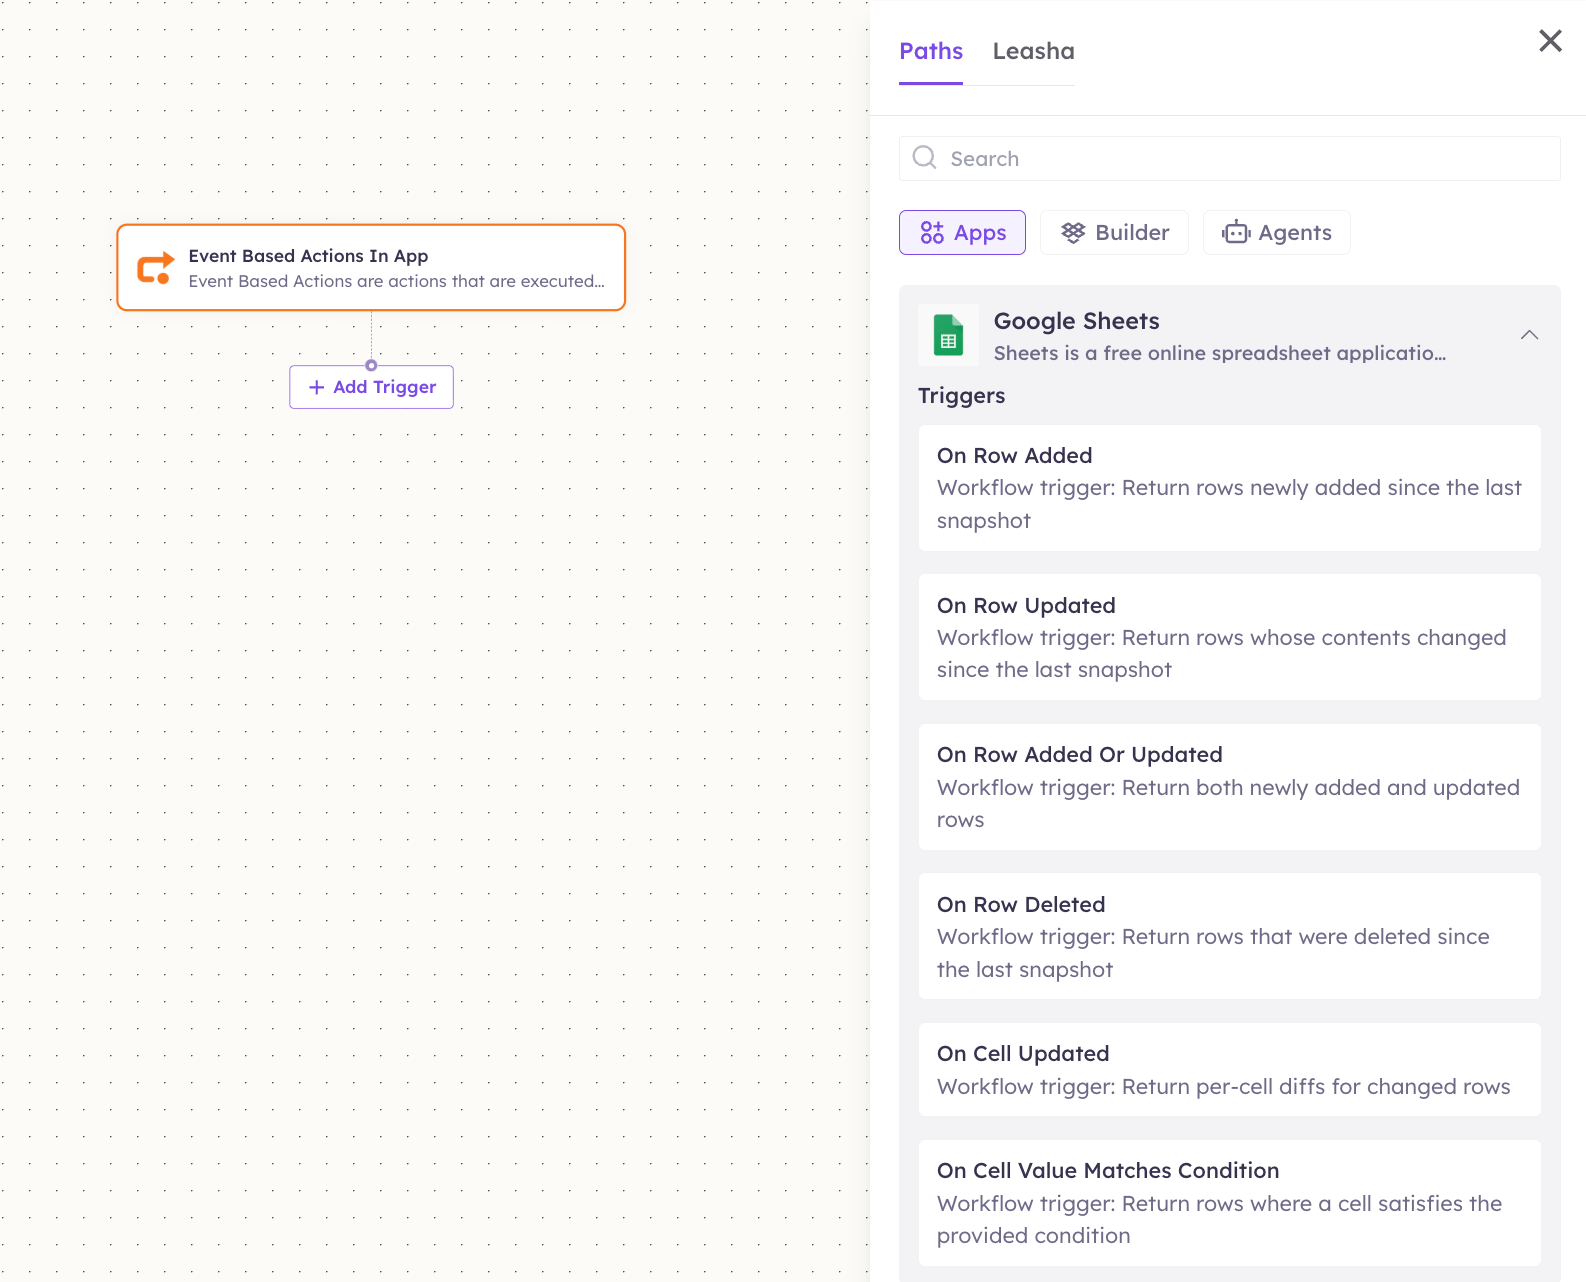This screenshot has width=1586, height=1282.
Task: Click the plus icon in Add Trigger
Action: [316, 387]
